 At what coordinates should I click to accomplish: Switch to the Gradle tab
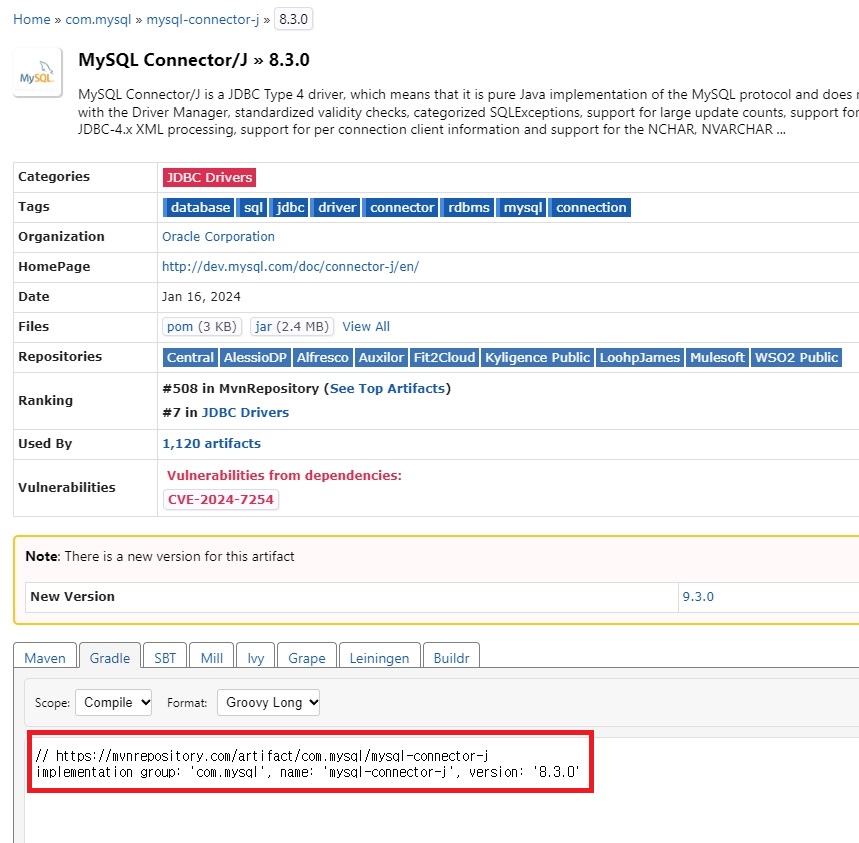point(110,657)
